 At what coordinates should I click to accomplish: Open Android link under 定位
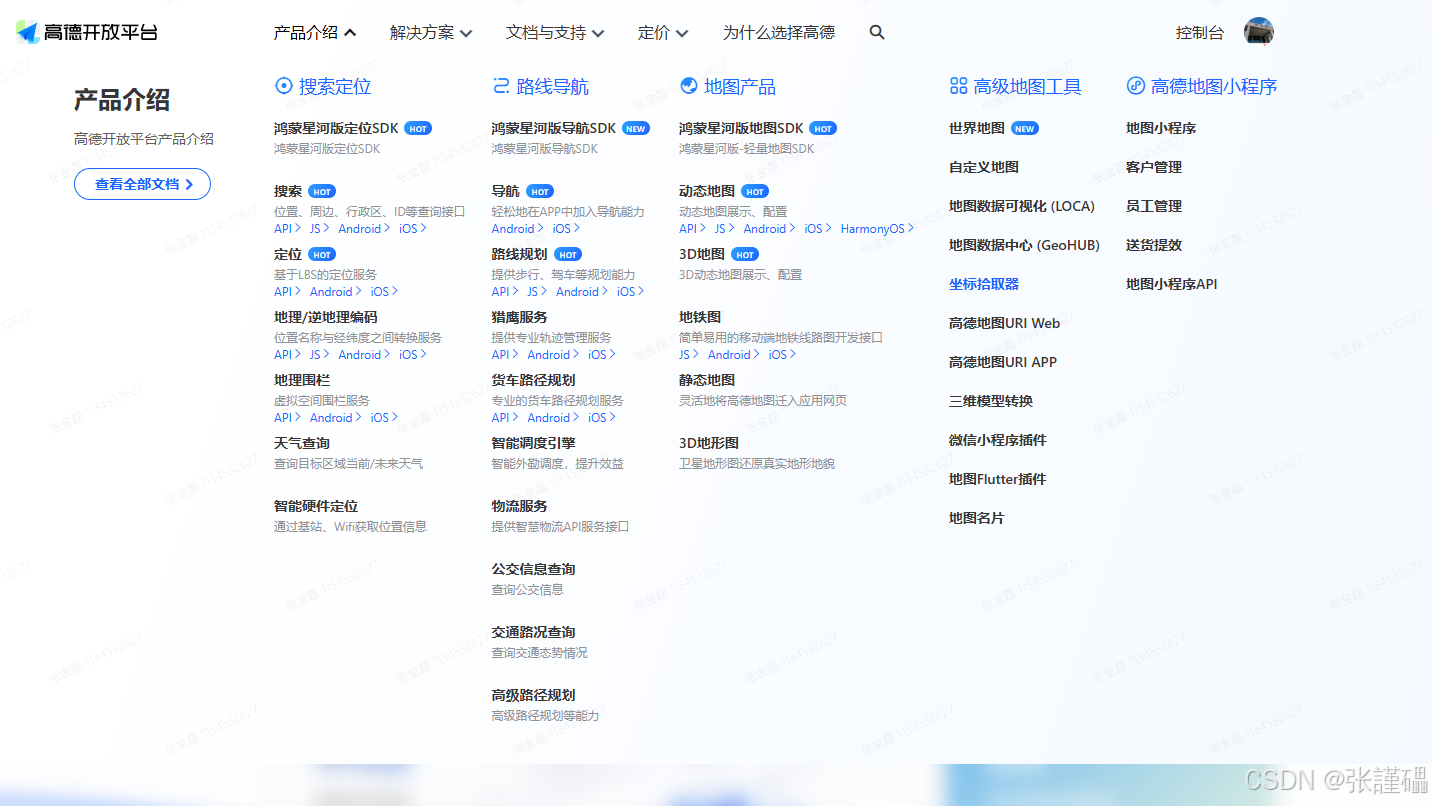335,291
